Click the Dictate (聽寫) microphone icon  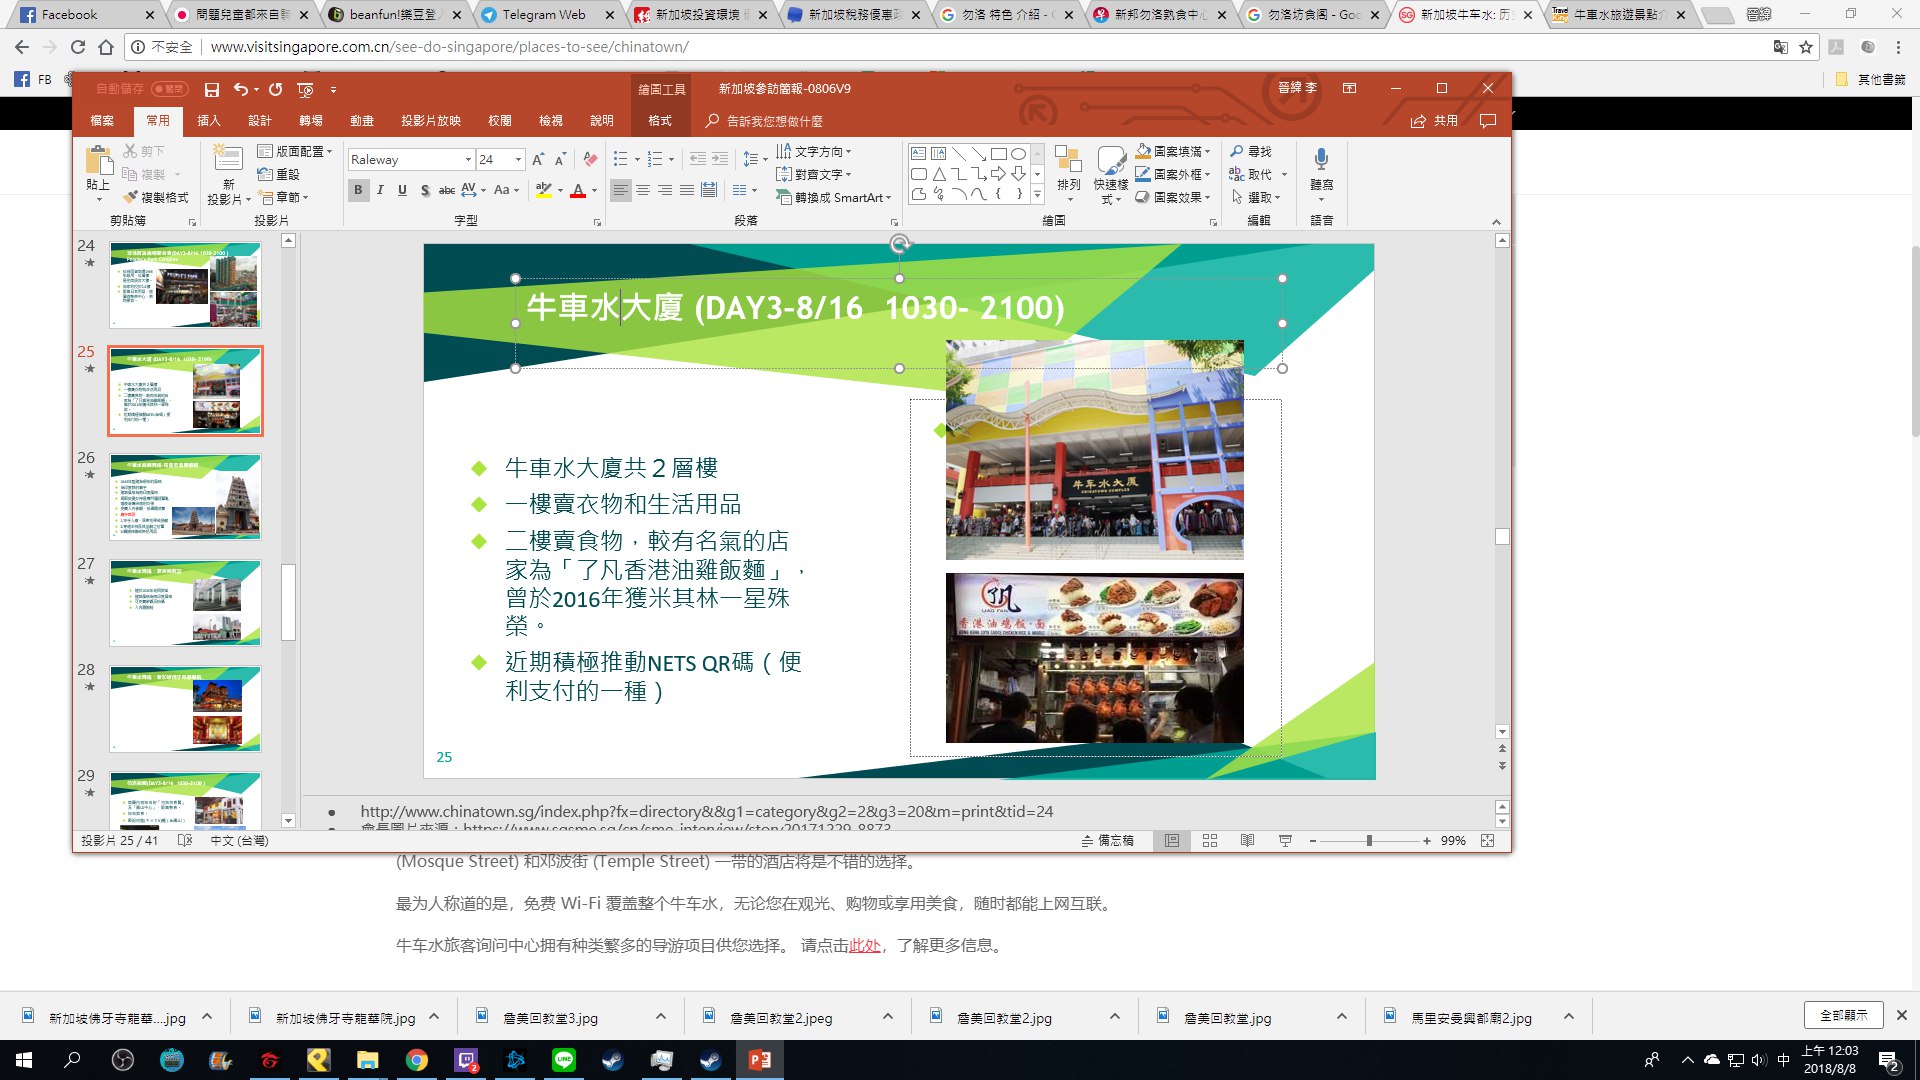(x=1322, y=159)
